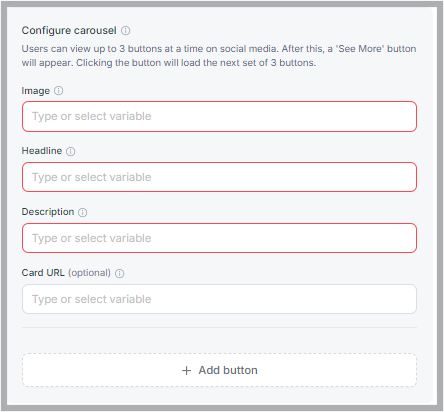Click the Card URL optional input field

[219, 299]
